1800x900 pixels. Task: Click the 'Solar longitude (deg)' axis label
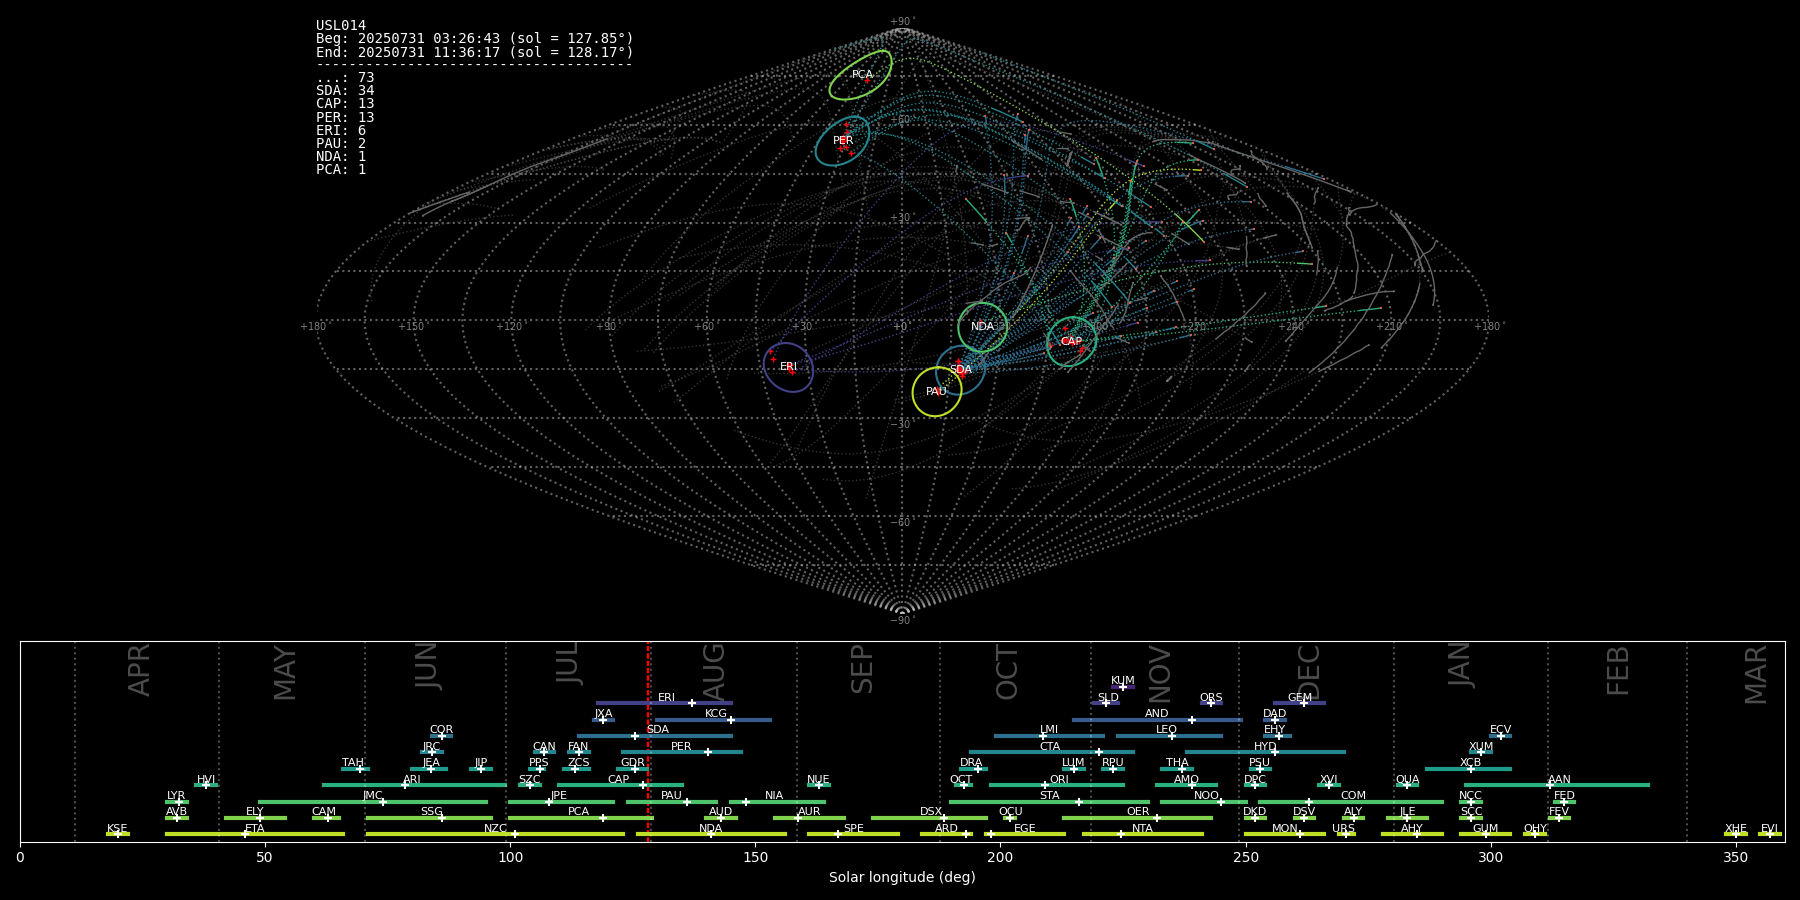click(902, 878)
